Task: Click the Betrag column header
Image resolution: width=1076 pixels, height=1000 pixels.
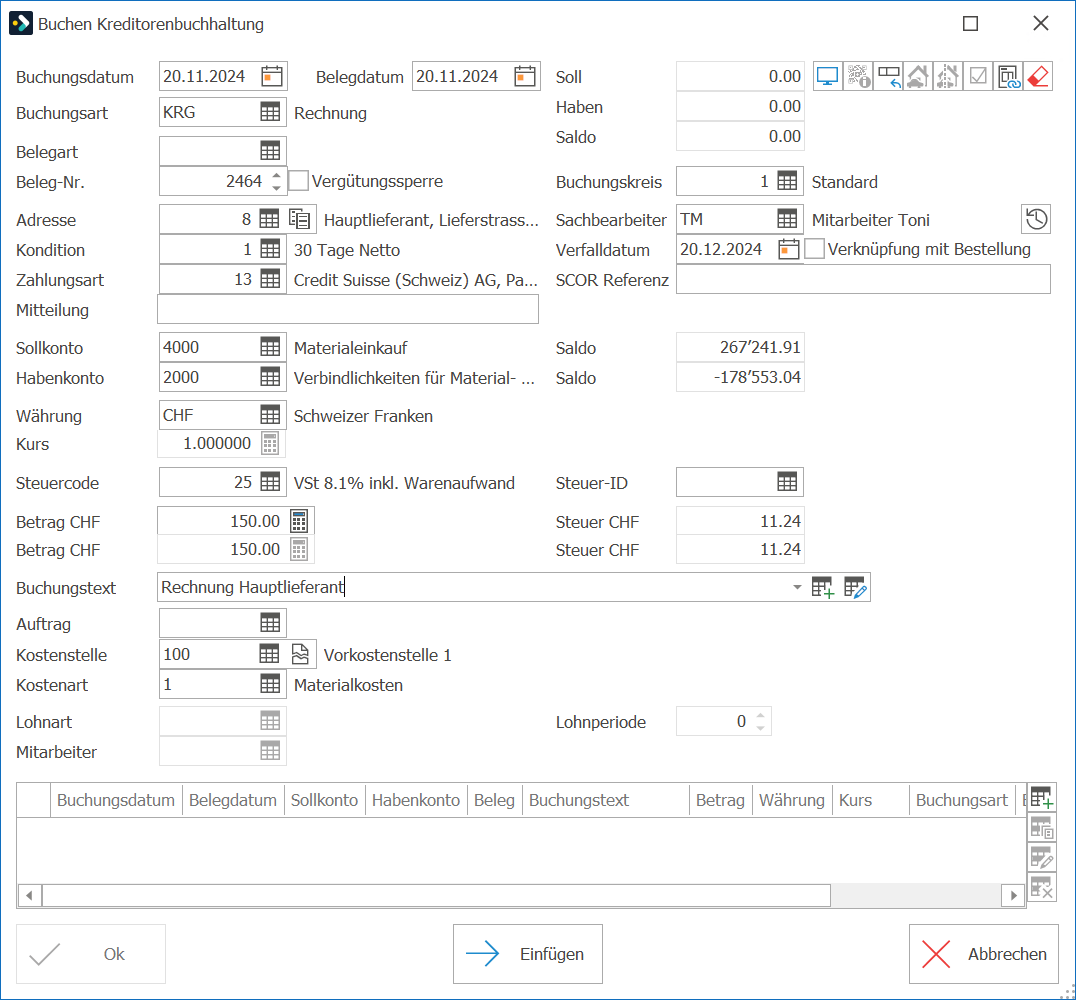Action: tap(720, 800)
